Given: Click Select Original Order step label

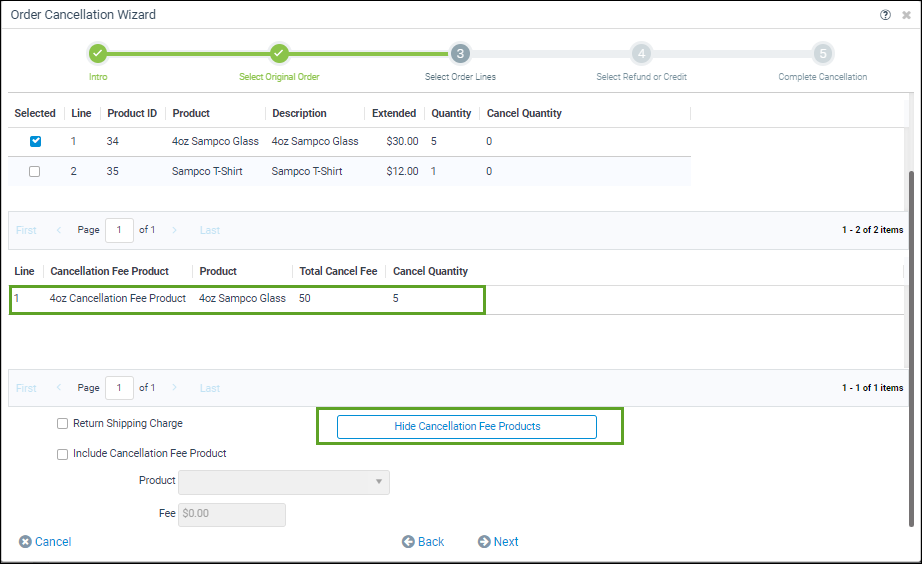Looking at the screenshot, I should click(279, 76).
